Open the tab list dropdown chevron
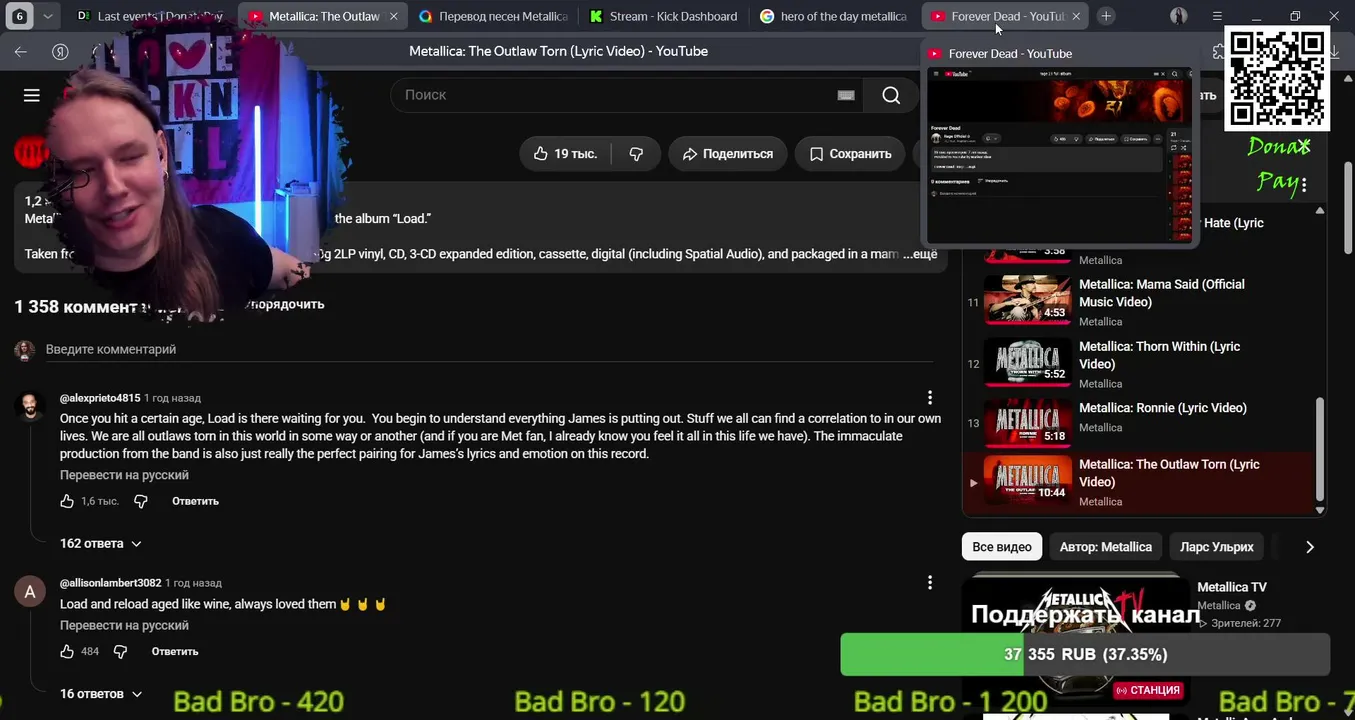 tap(48, 16)
